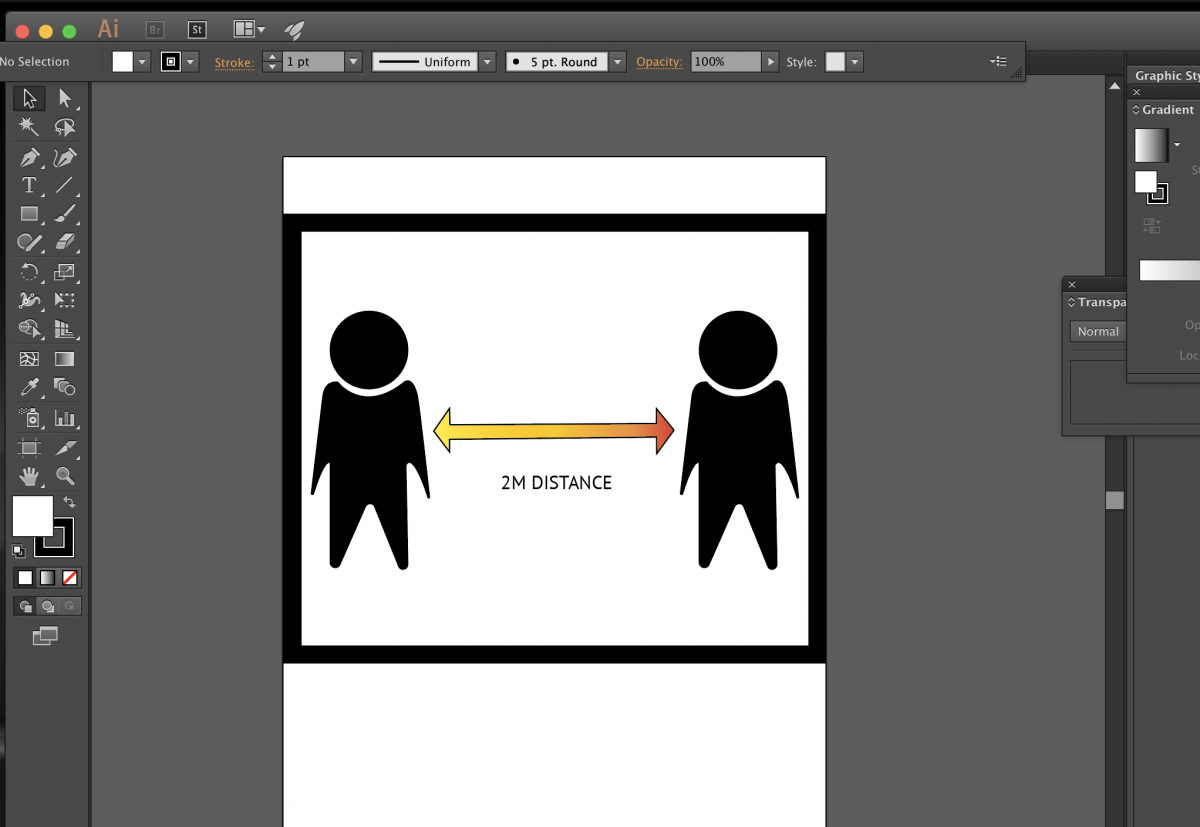Switch to the Gradient panel tab
Viewport: 1200px width, 827px height.
tap(1166, 110)
